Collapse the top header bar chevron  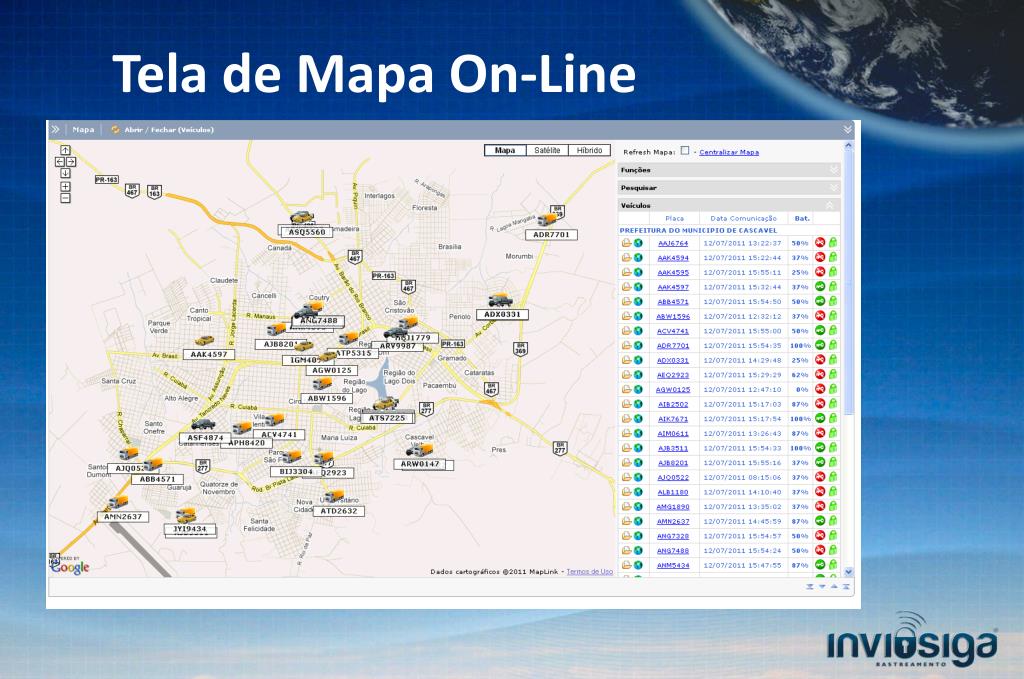point(848,129)
